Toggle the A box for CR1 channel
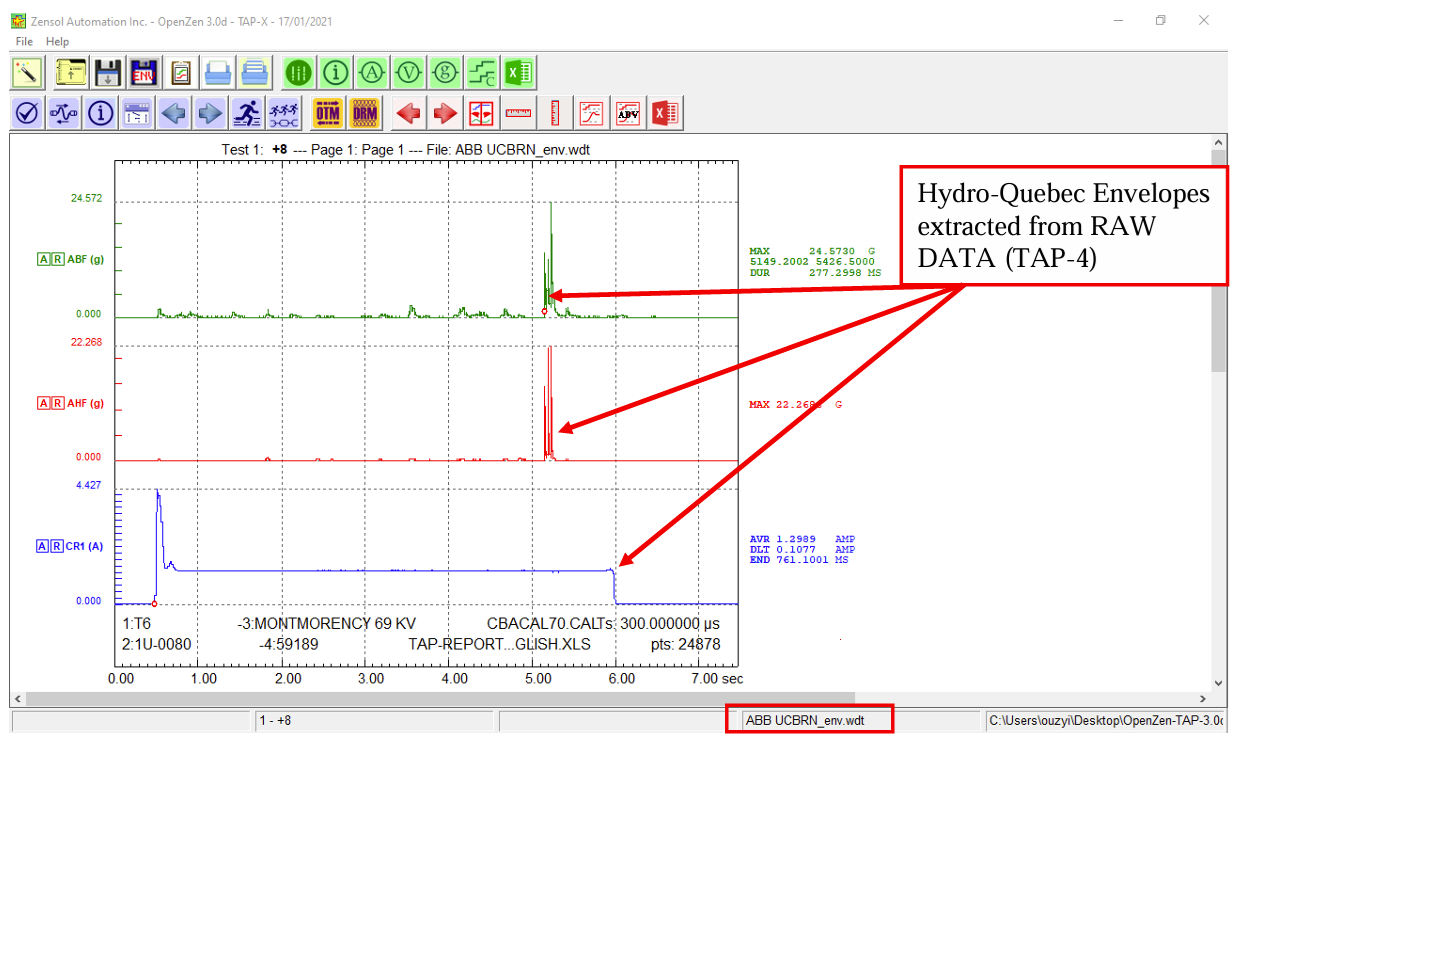The height and width of the screenshot is (962, 1440). (x=43, y=547)
